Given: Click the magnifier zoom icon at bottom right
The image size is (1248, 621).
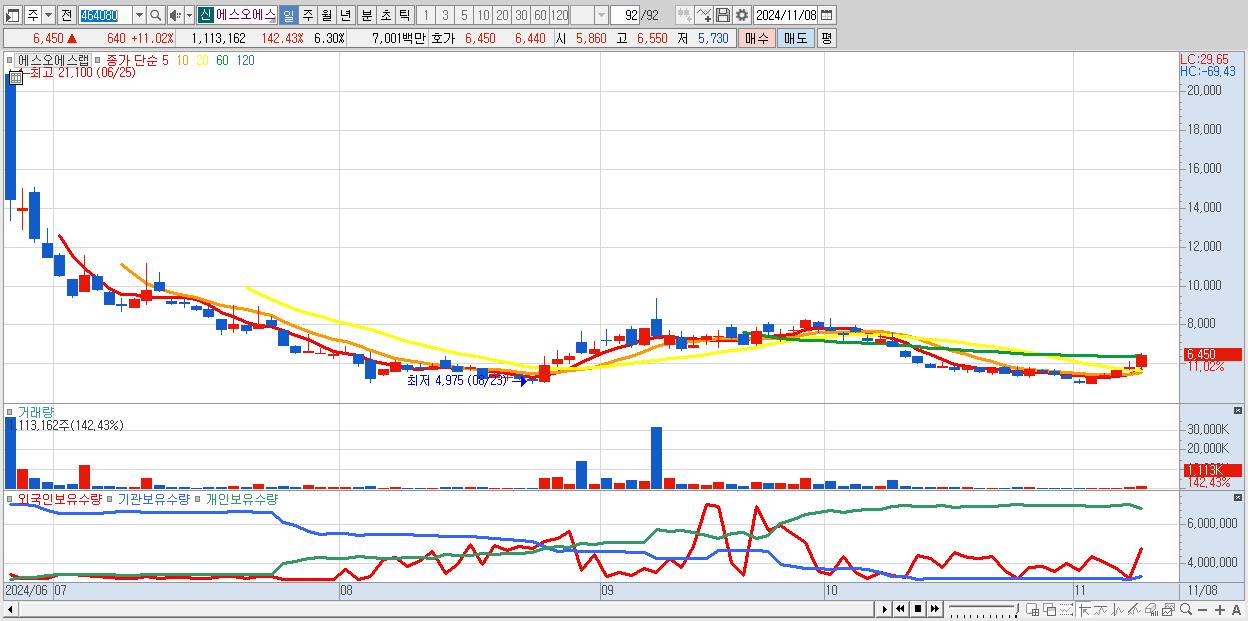Looking at the screenshot, I should pyautogui.click(x=1186, y=609).
